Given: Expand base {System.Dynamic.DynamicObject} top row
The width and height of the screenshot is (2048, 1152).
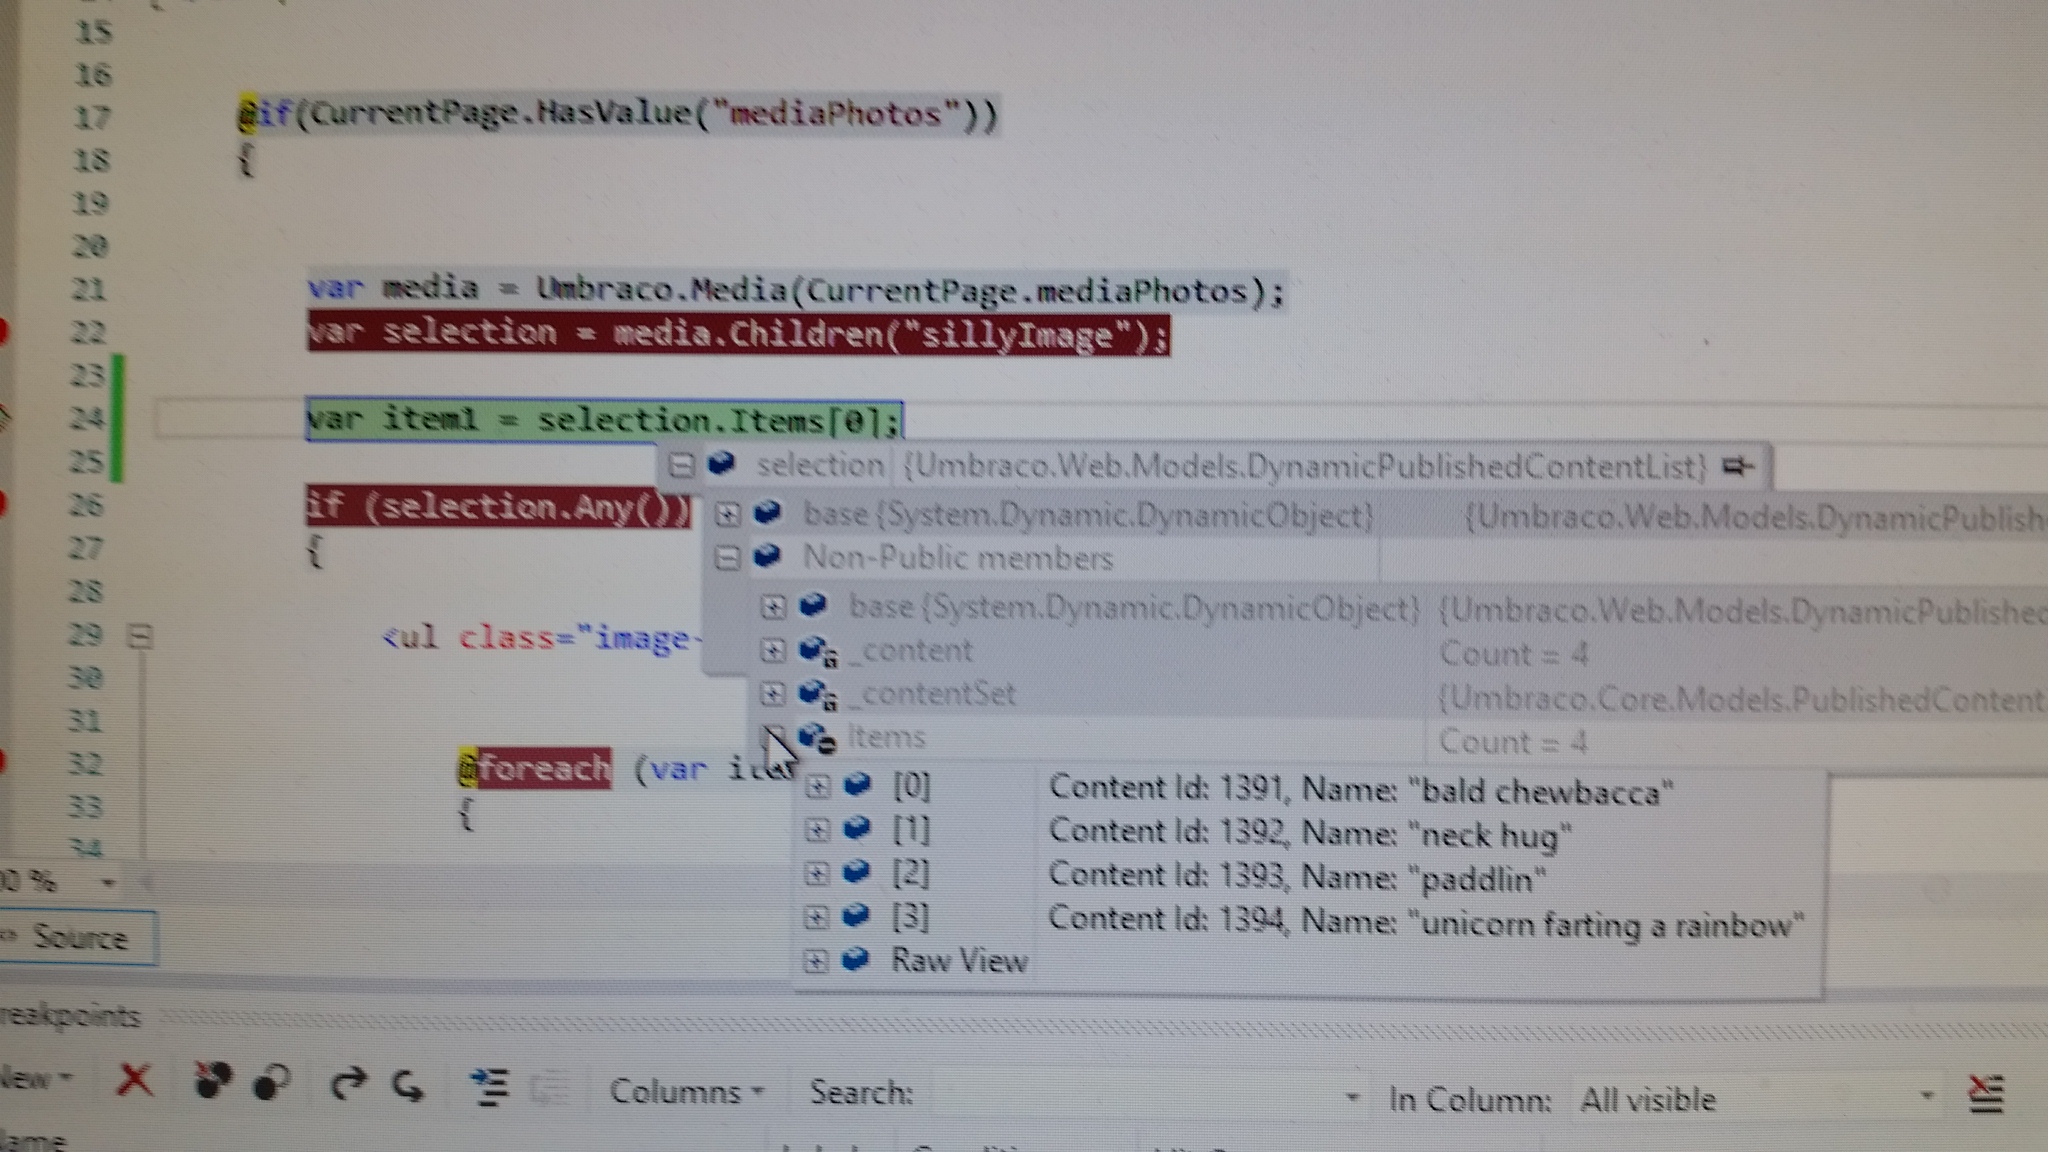Looking at the screenshot, I should [727, 514].
